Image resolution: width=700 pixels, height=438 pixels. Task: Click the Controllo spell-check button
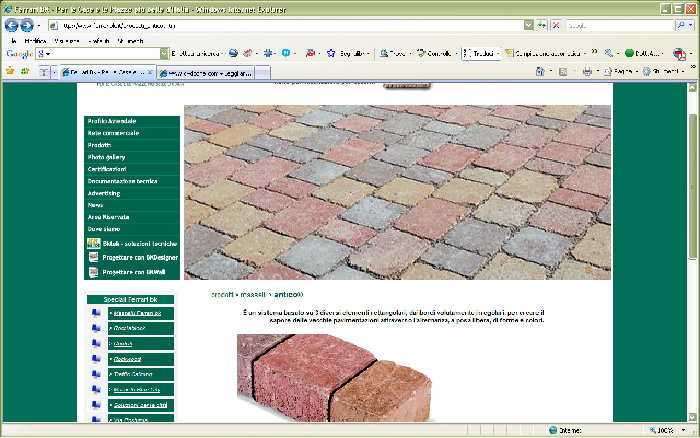tap(434, 53)
